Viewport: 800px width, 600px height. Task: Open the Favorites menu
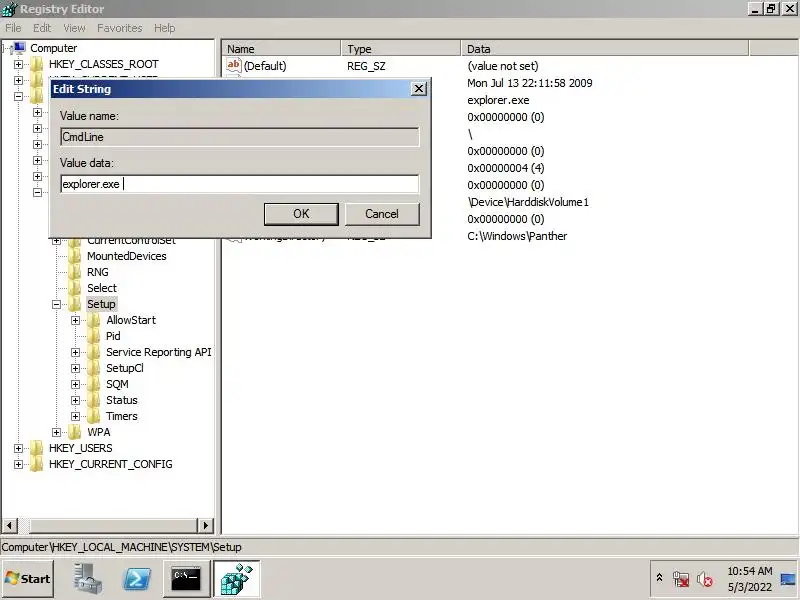tap(120, 28)
